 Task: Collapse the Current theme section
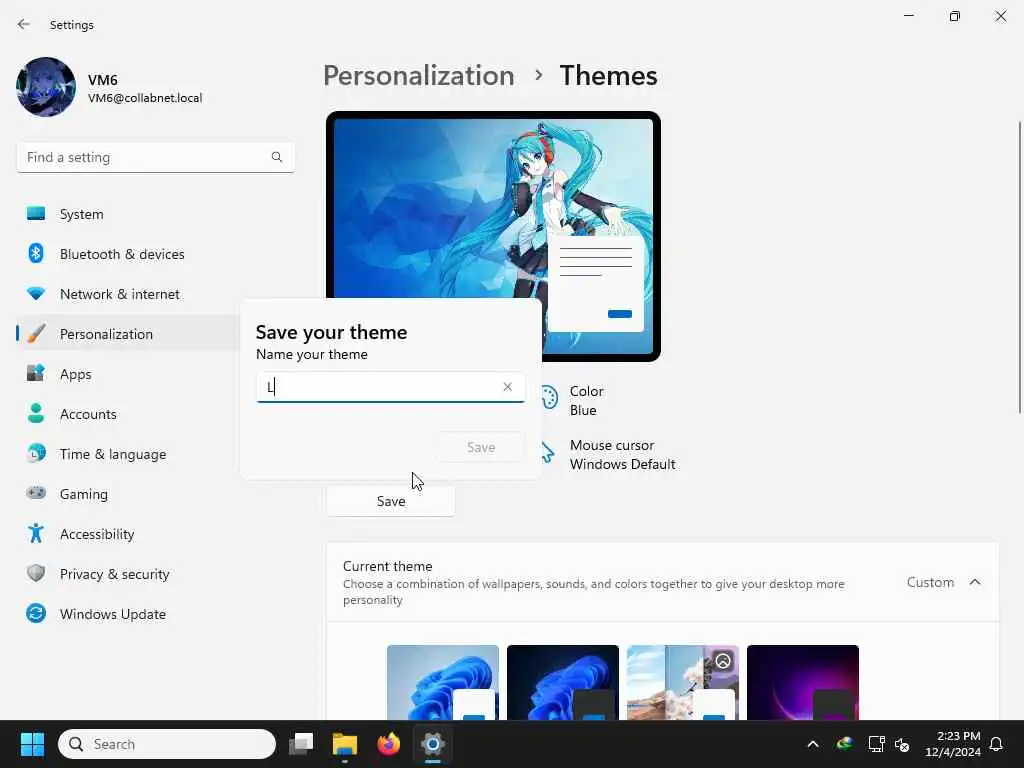pos(975,582)
